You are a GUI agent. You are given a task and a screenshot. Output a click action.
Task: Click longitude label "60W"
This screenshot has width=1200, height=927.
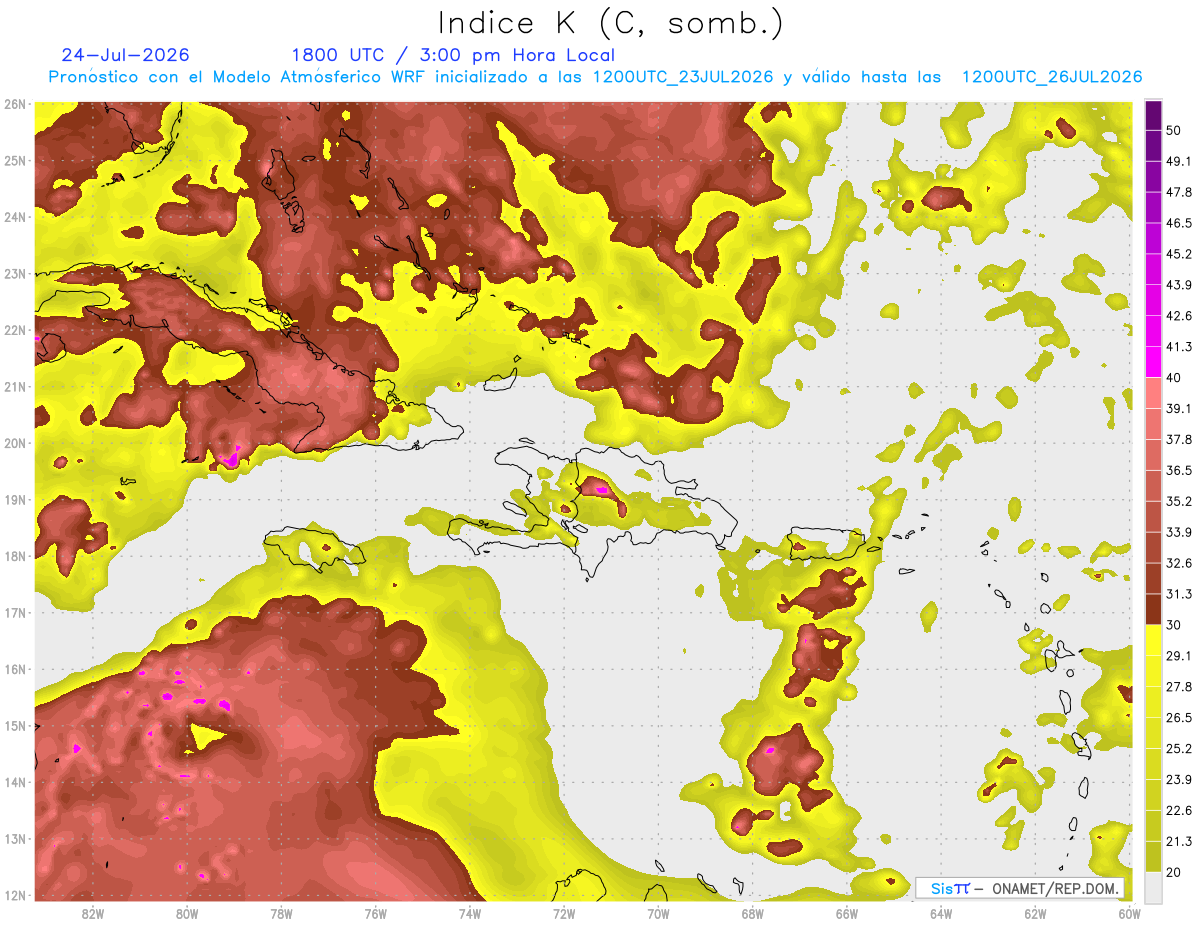1129,913
